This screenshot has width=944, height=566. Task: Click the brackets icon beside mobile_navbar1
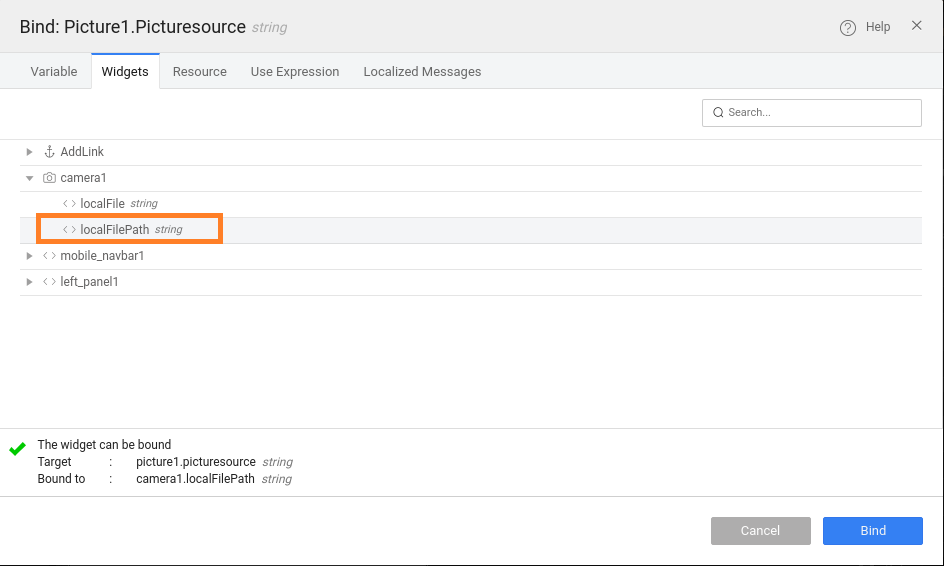[49, 256]
